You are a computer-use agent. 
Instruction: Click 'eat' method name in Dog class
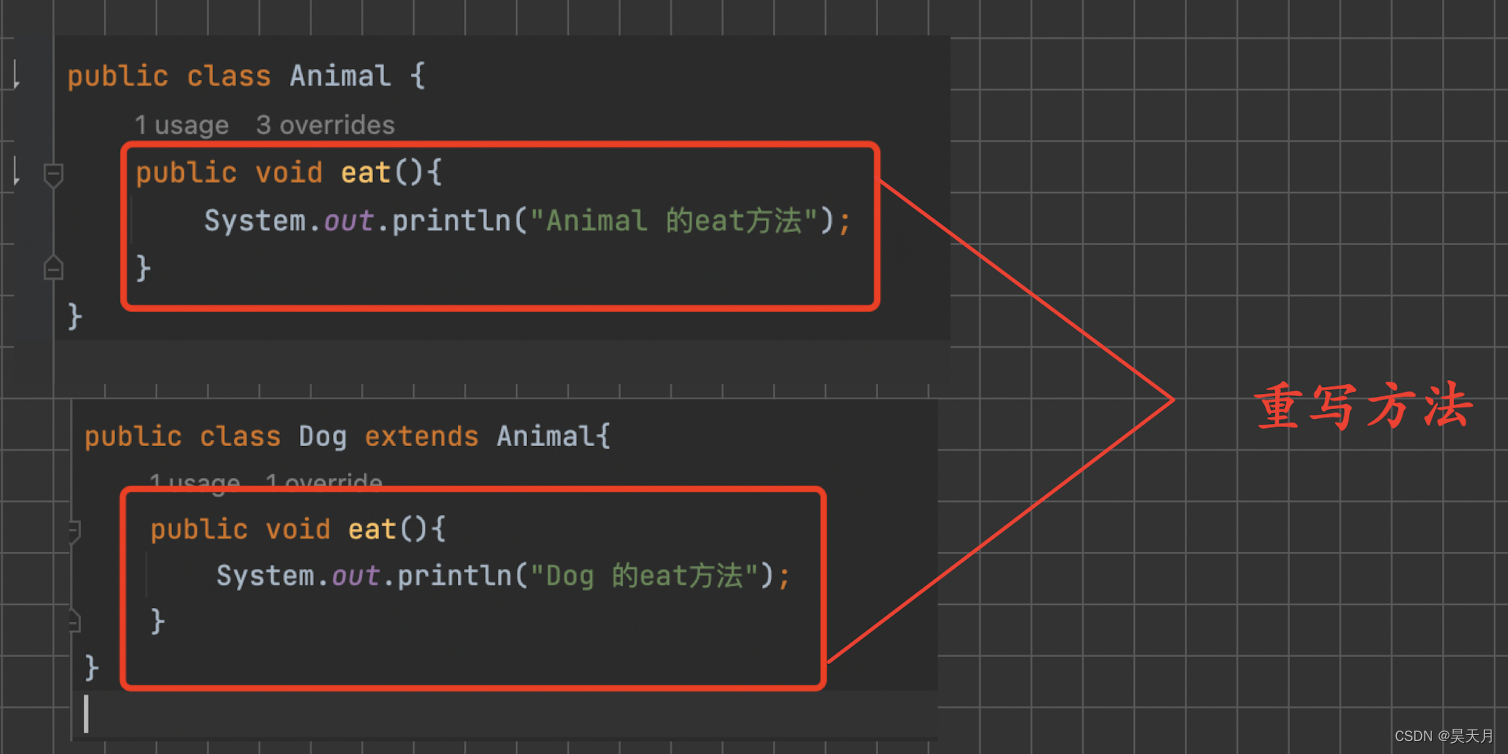[373, 528]
